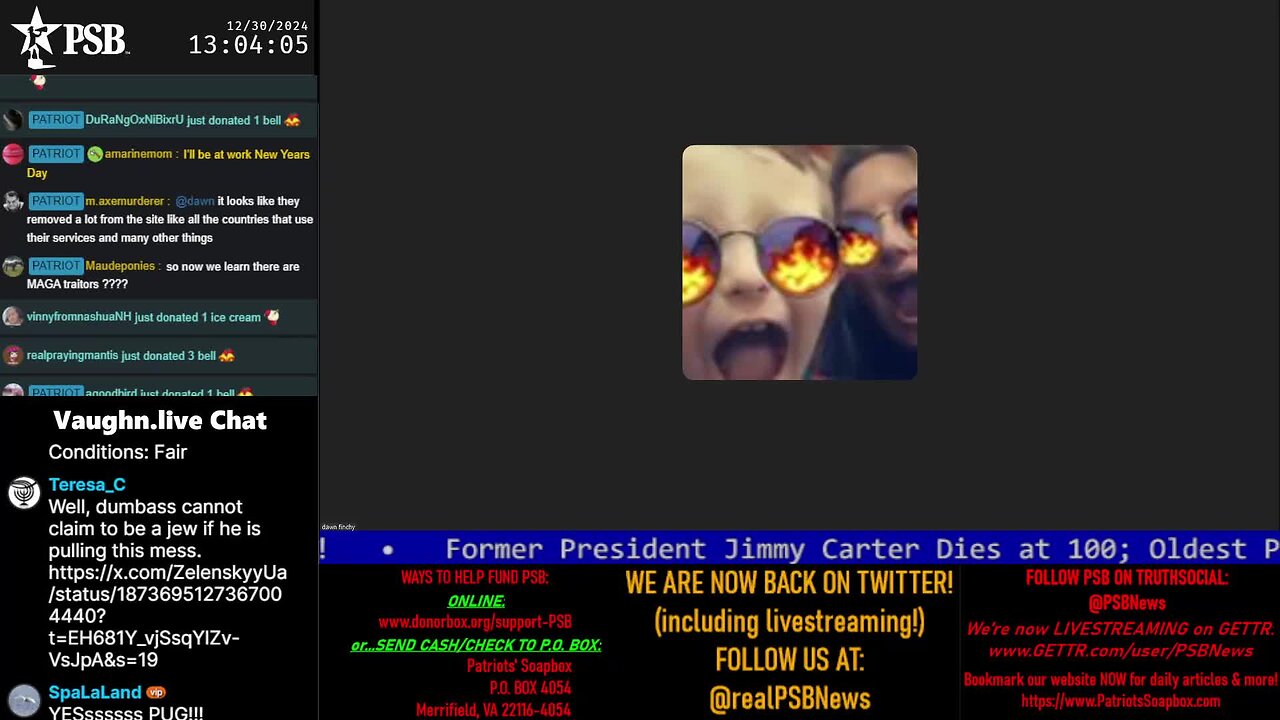The width and height of the screenshot is (1280, 720).
Task: Click 'We're now LIVESTREAMING on GETTR.' text
Action: click(1120, 629)
